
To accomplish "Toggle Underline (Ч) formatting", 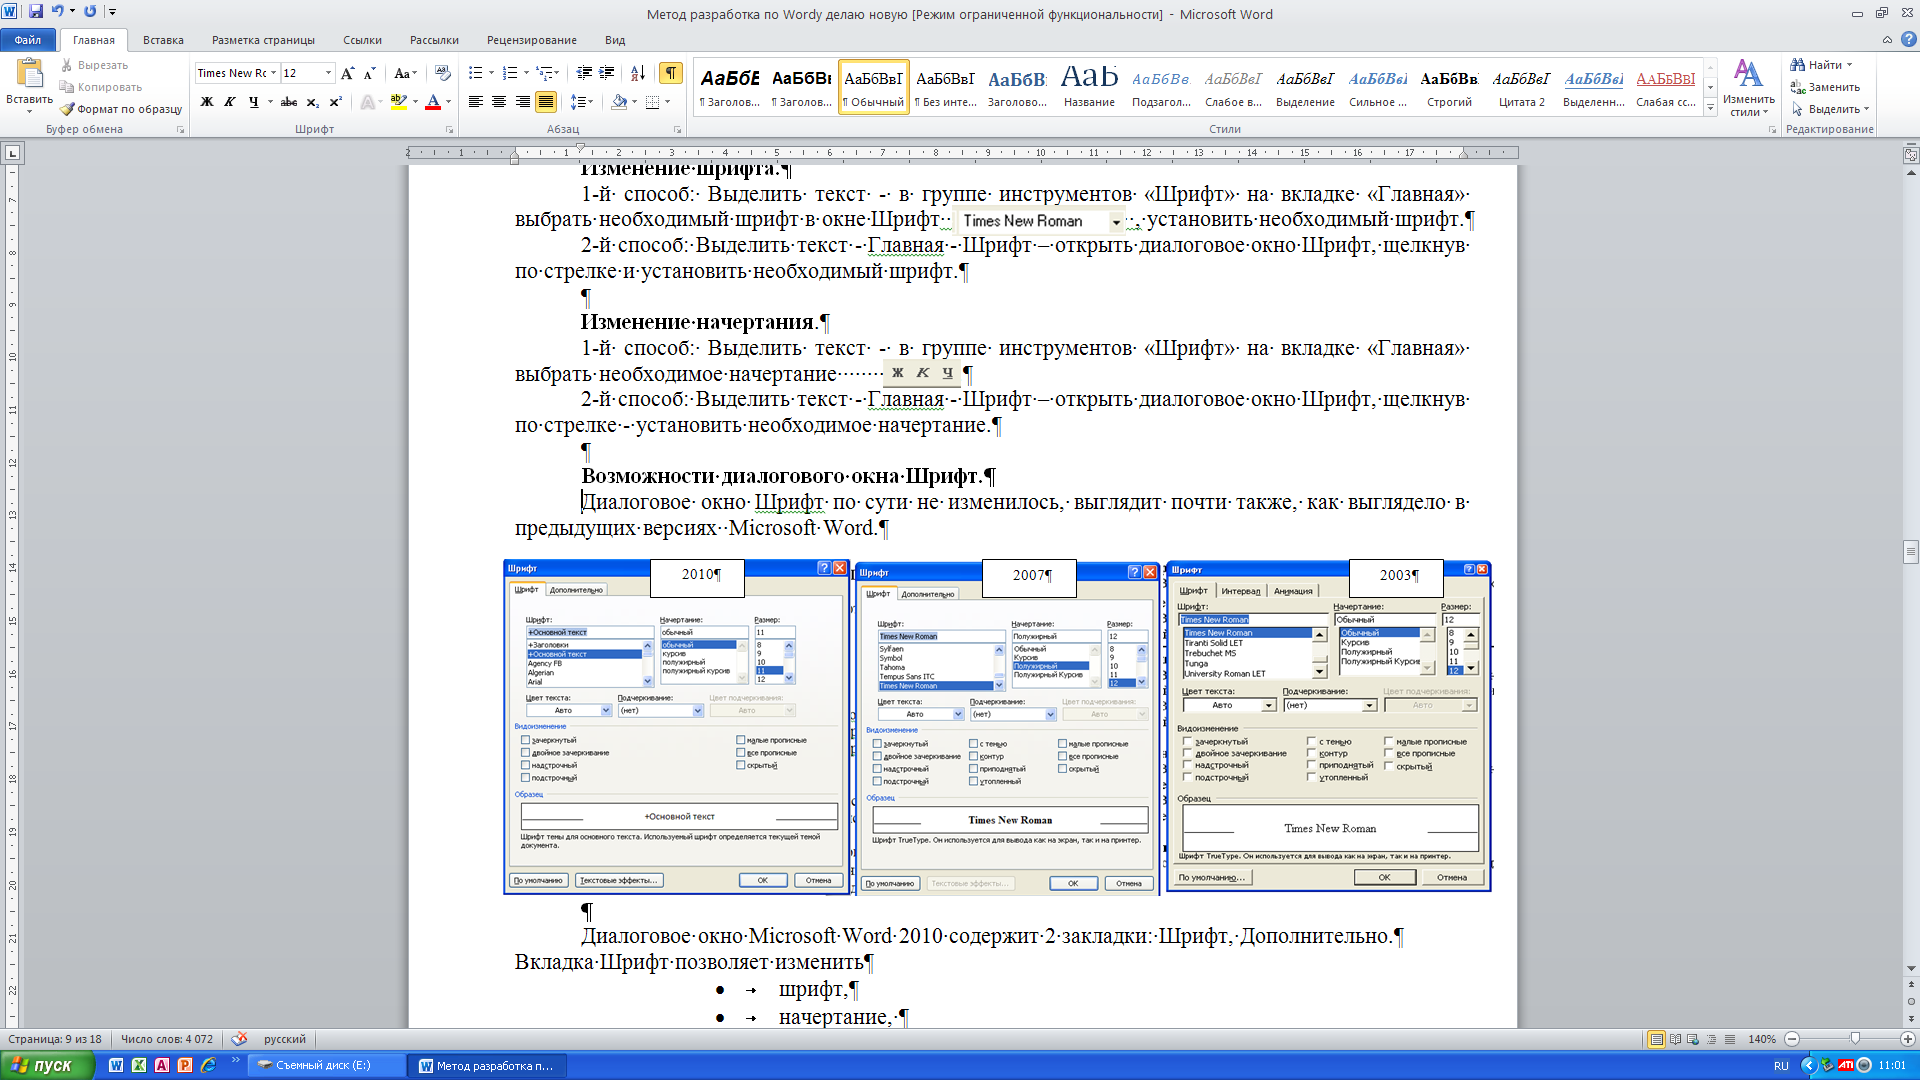I will coord(253,102).
